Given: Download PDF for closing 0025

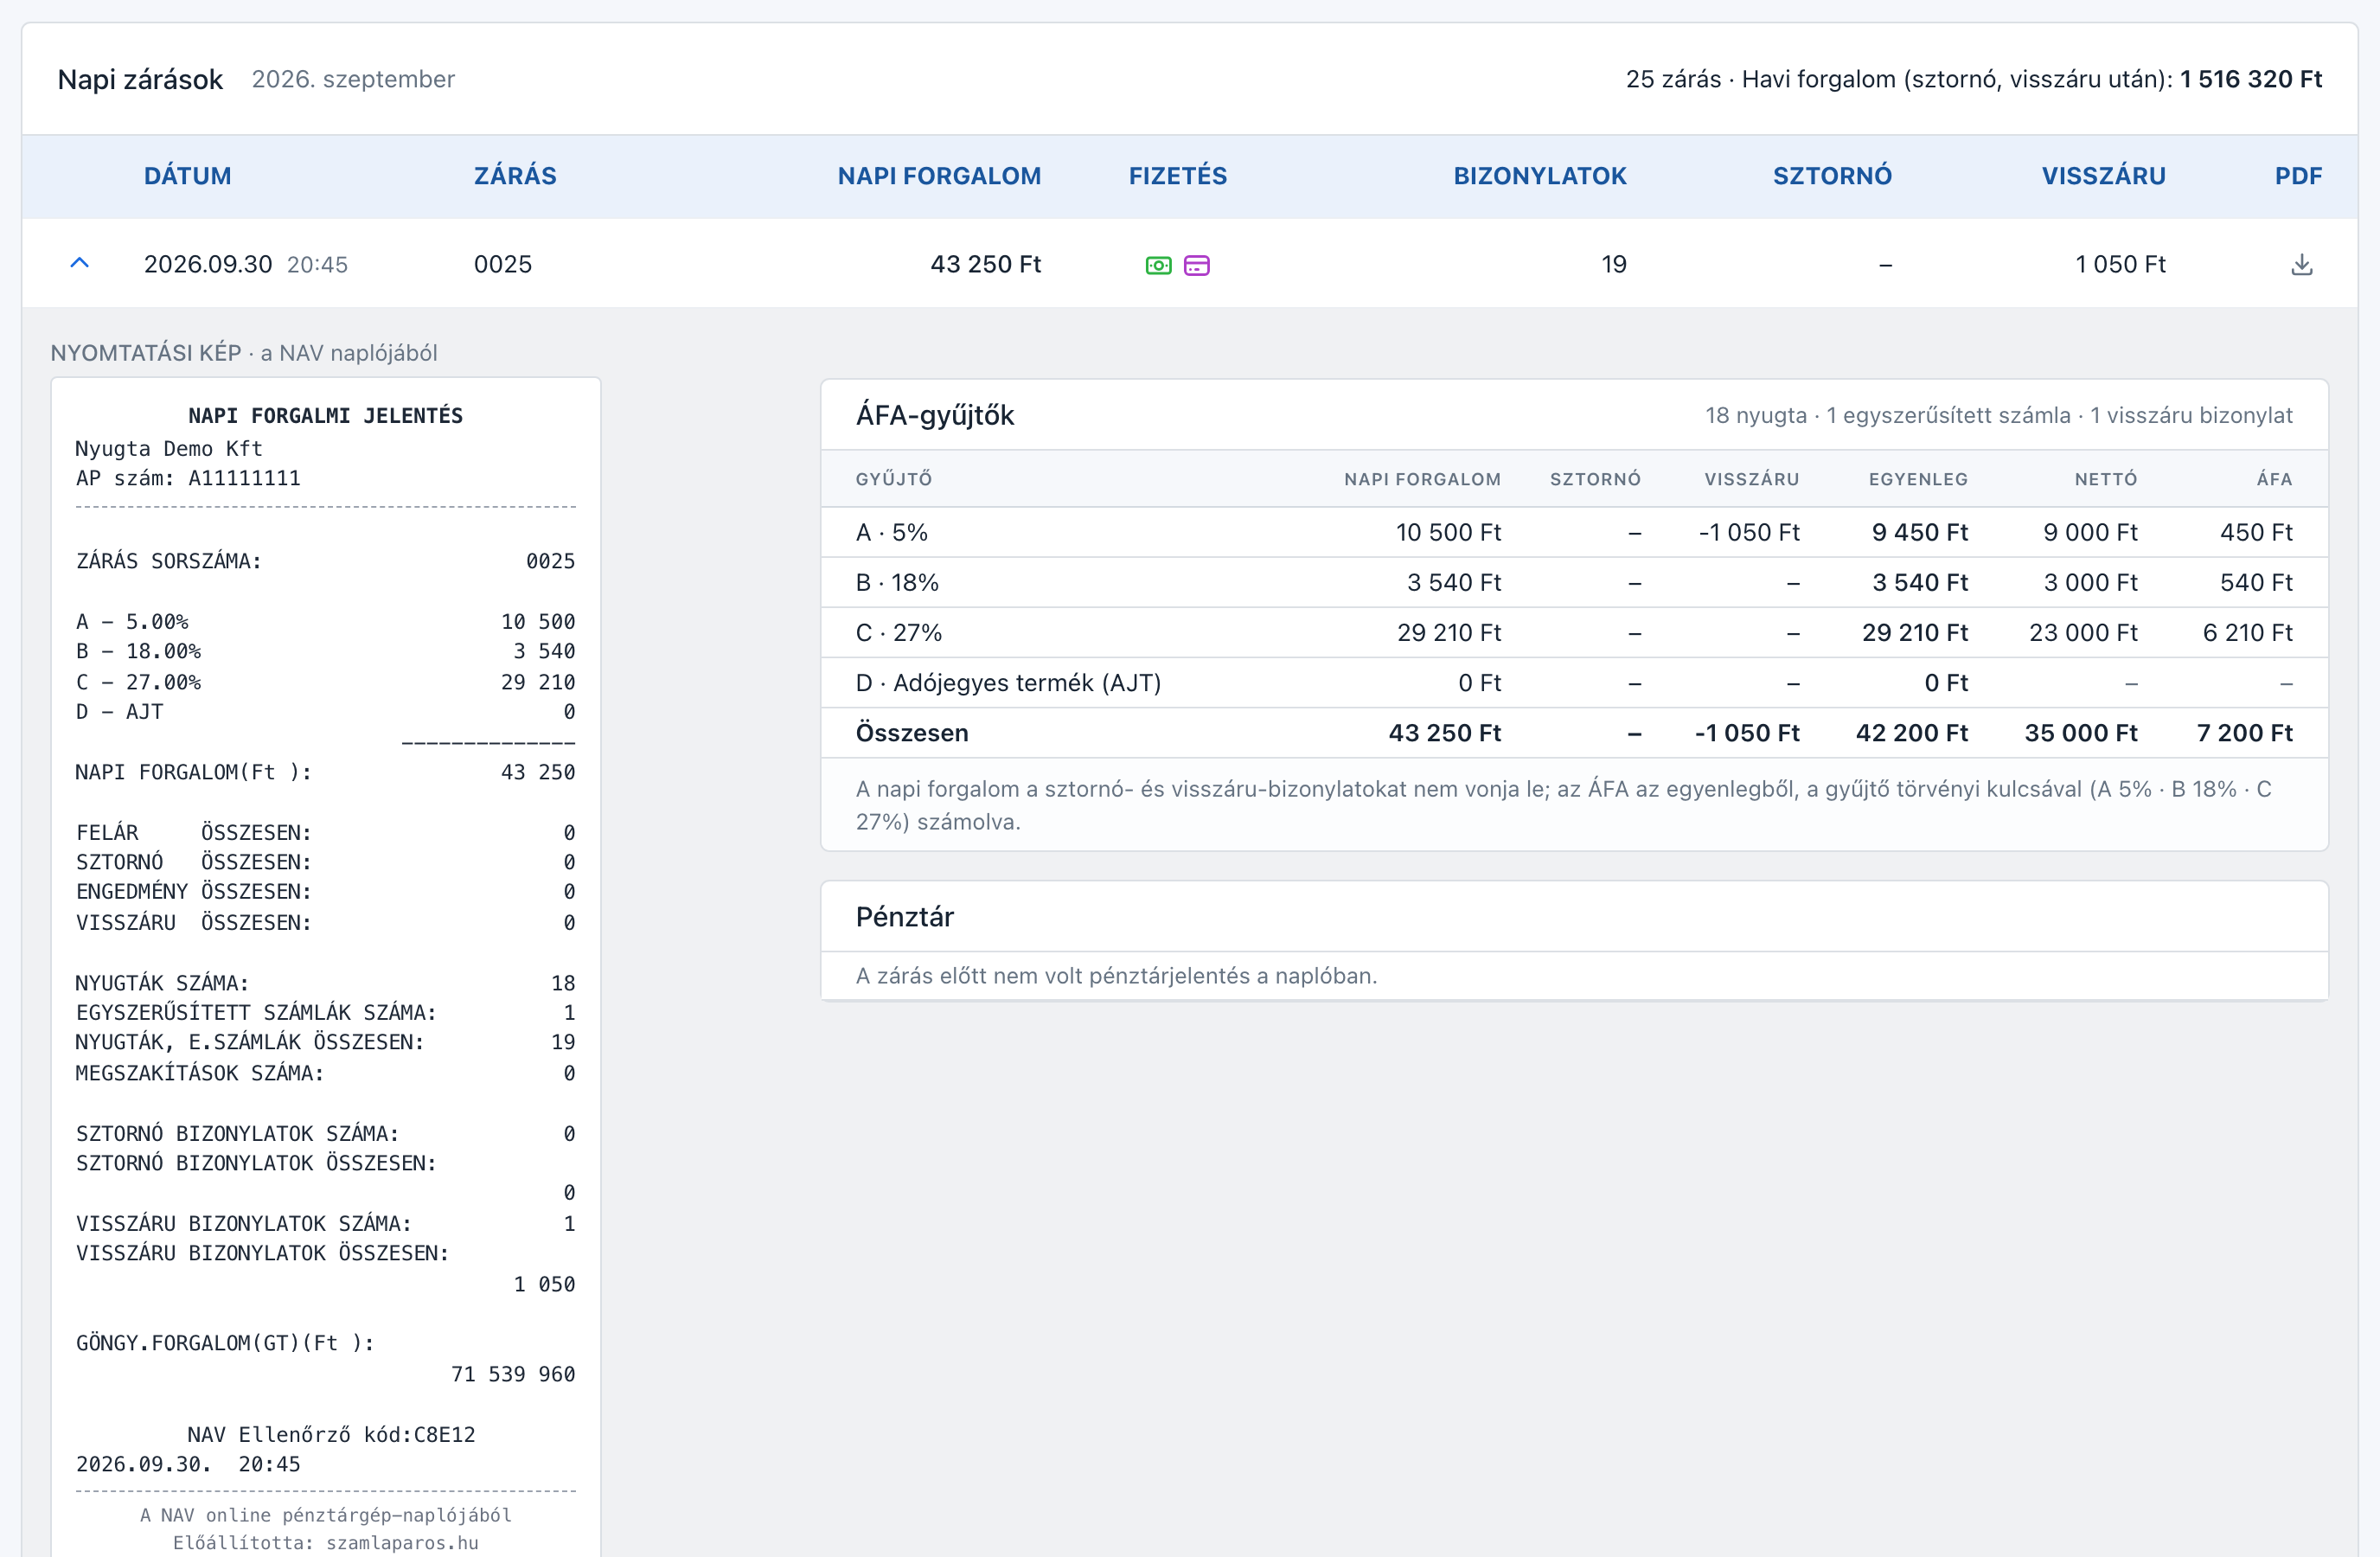Looking at the screenshot, I should point(2301,264).
